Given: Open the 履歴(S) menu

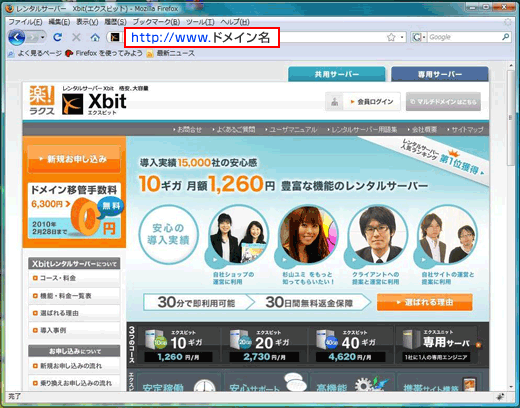Looking at the screenshot, I should (x=115, y=22).
